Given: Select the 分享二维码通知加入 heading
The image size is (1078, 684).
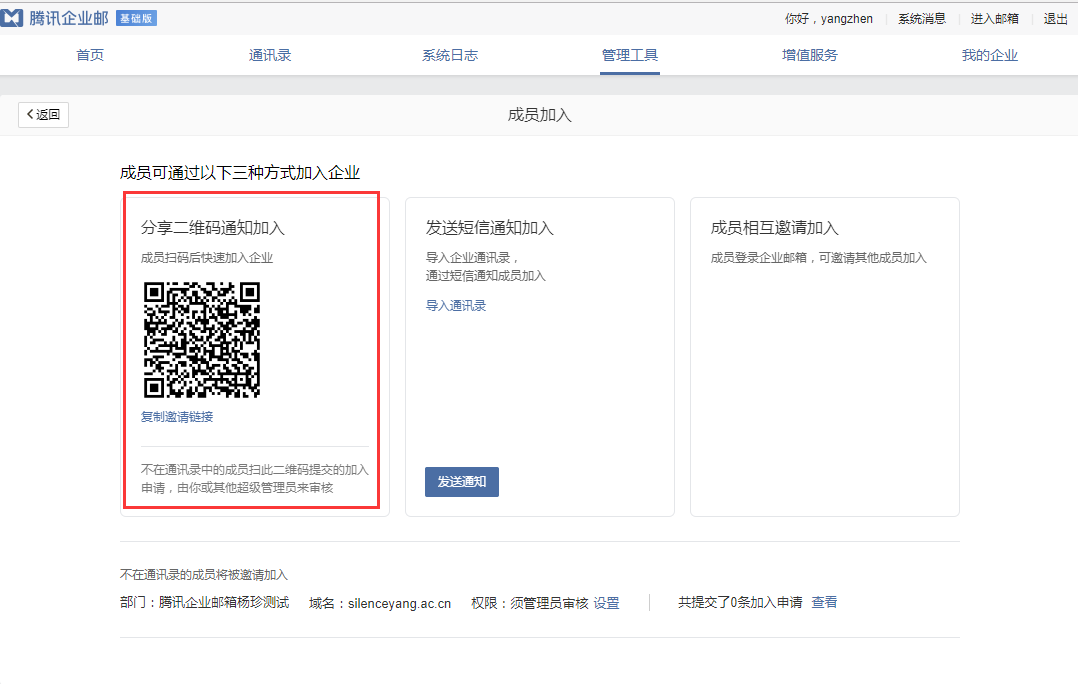Looking at the screenshot, I should (x=212, y=228).
